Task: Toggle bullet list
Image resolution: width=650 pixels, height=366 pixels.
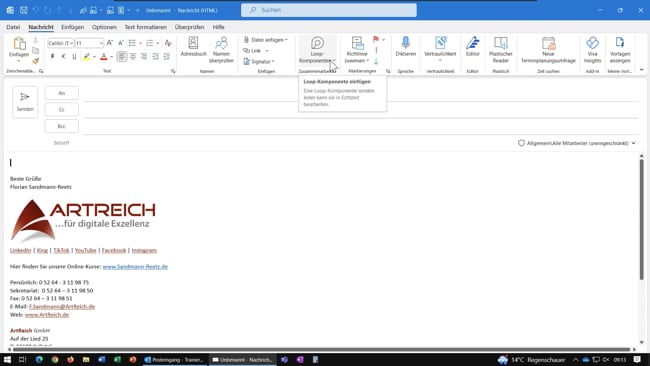Action: coord(132,43)
